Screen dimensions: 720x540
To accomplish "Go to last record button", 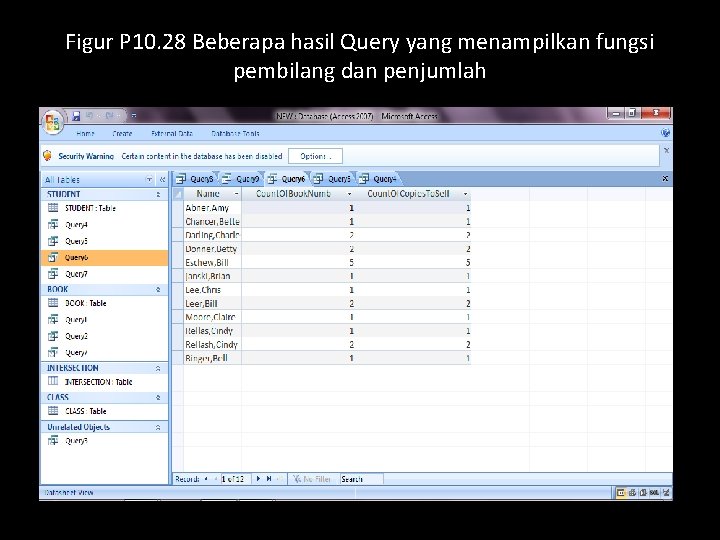I will 269,479.
